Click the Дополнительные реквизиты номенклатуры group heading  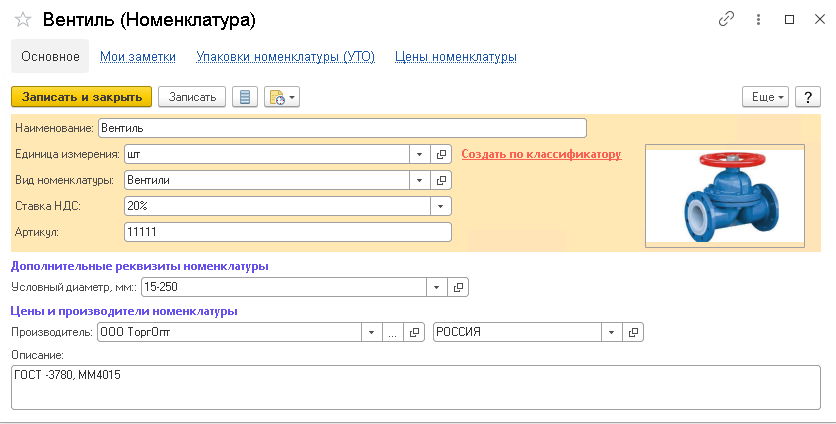[x=140, y=266]
